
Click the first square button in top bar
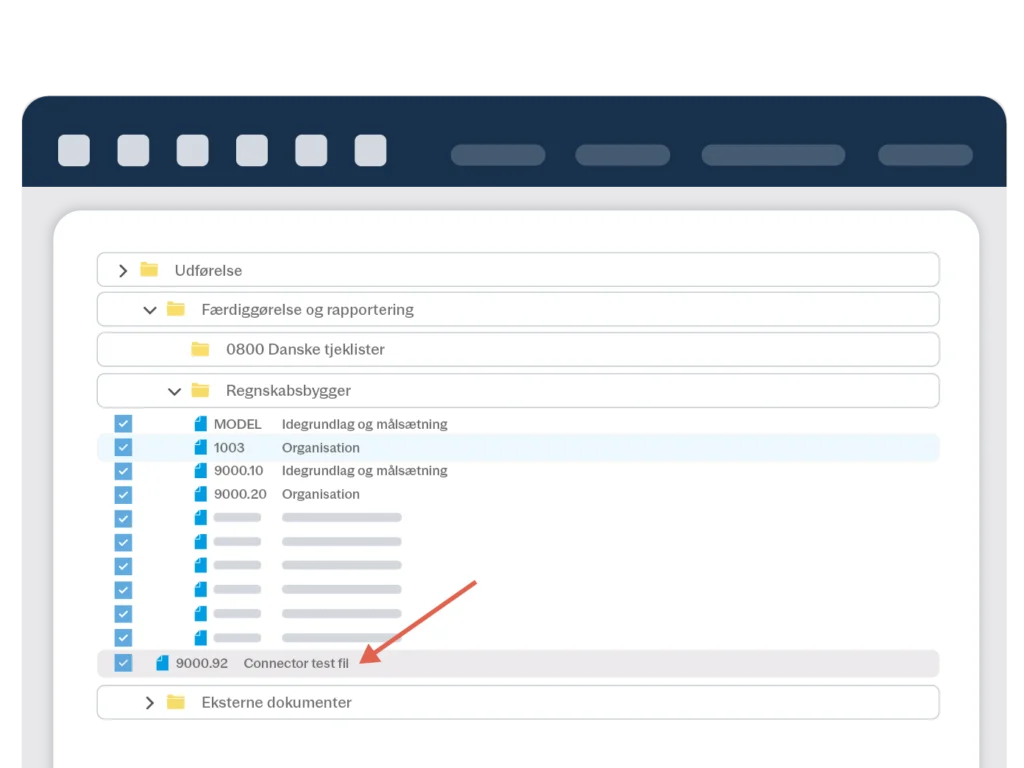[74, 151]
